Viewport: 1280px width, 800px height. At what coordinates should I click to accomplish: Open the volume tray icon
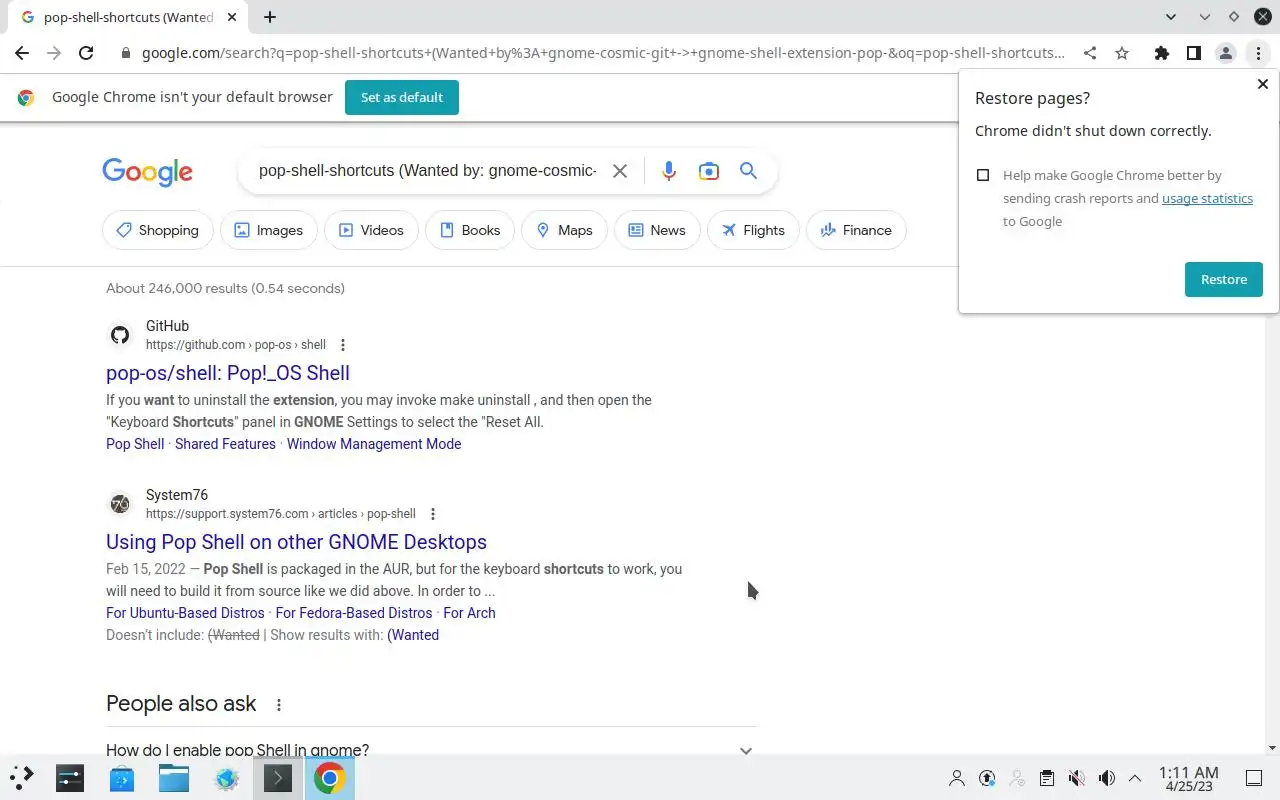(1106, 778)
